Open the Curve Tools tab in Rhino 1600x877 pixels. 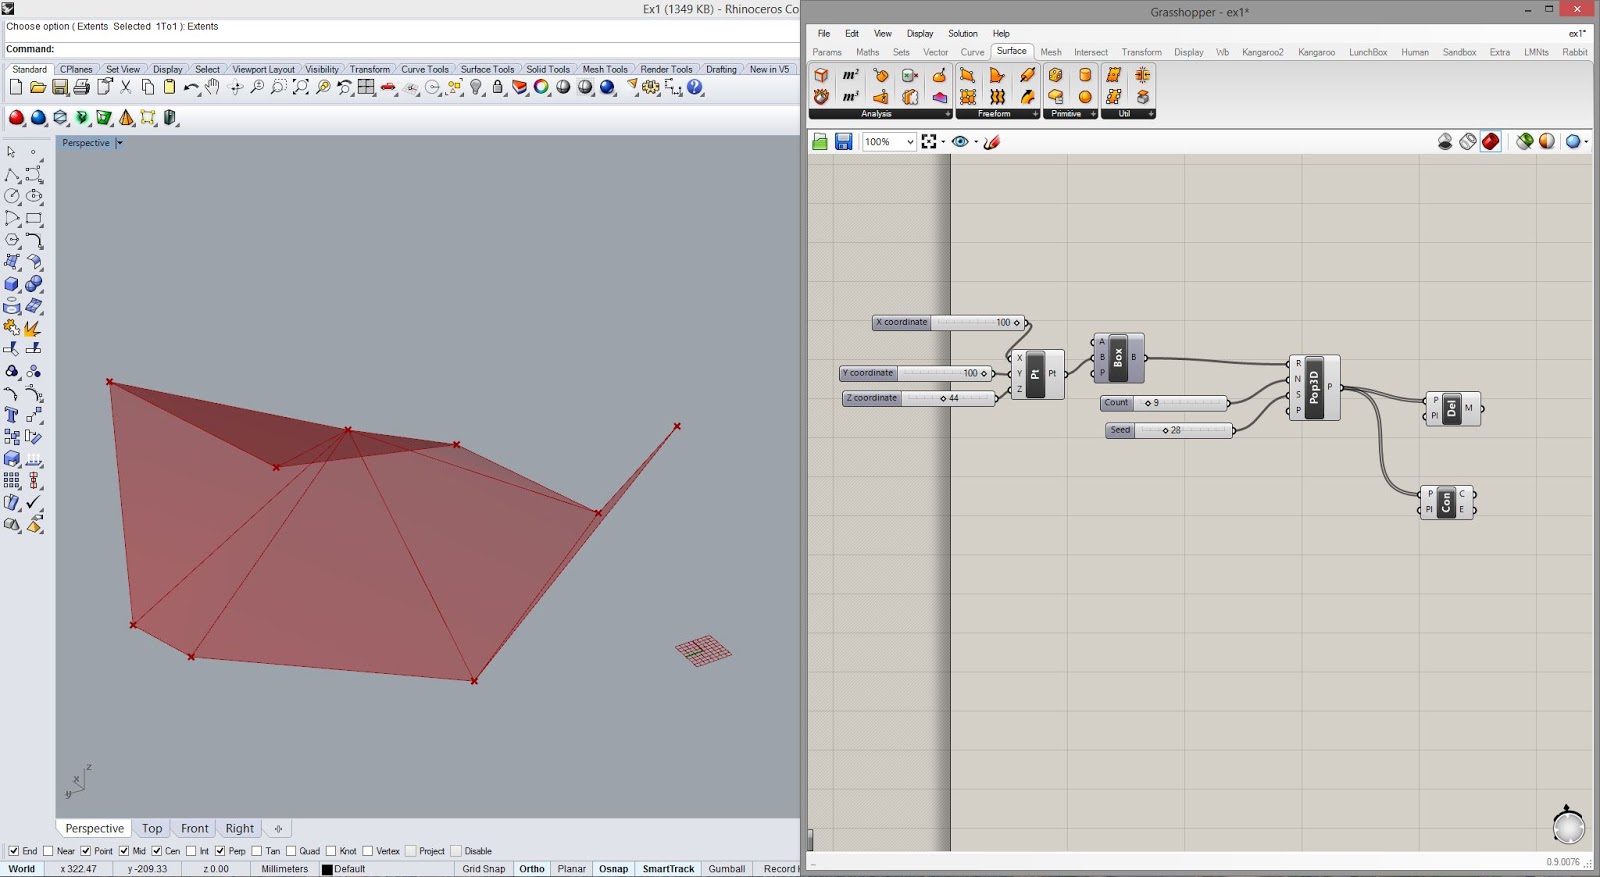point(425,69)
